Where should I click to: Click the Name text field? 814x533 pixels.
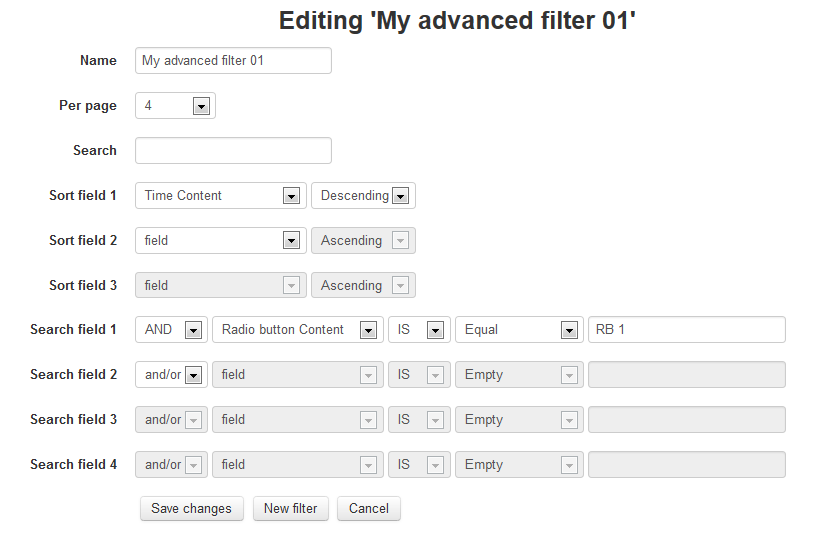[x=232, y=61]
